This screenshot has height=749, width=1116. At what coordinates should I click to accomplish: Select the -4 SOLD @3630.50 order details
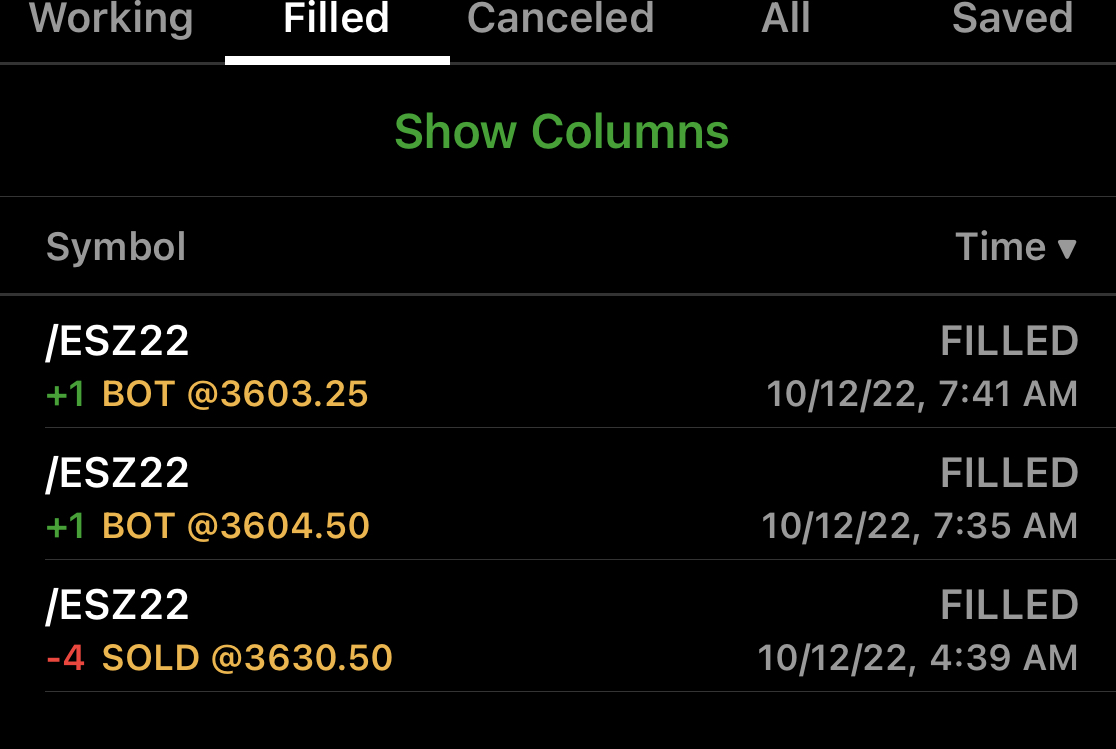click(219, 658)
